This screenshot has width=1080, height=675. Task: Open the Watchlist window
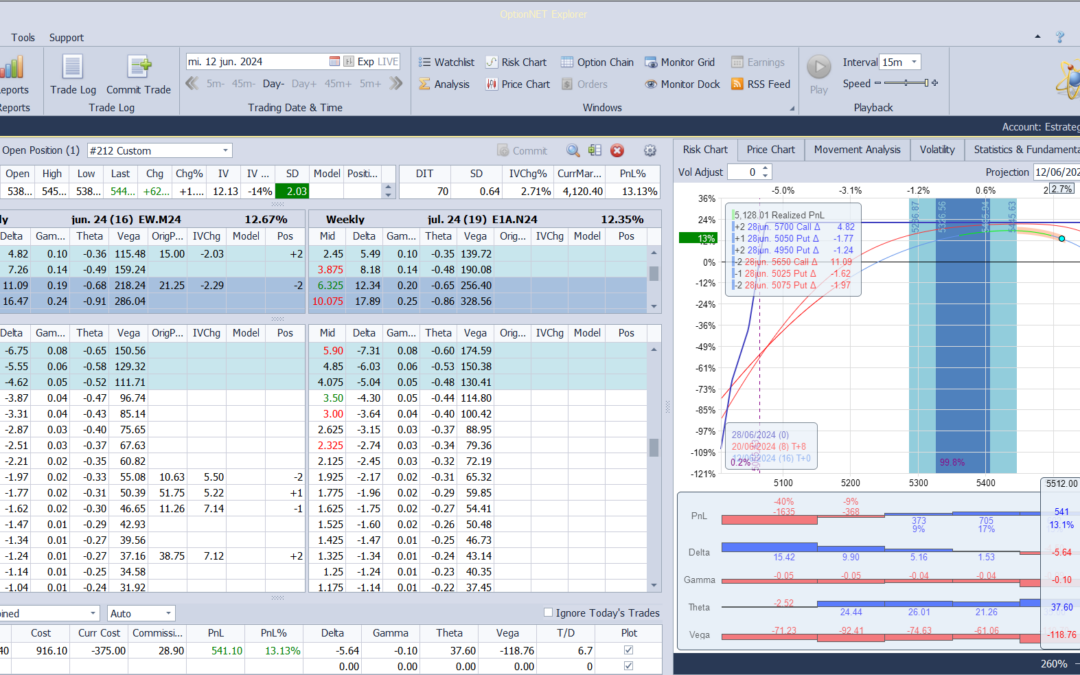tap(446, 62)
